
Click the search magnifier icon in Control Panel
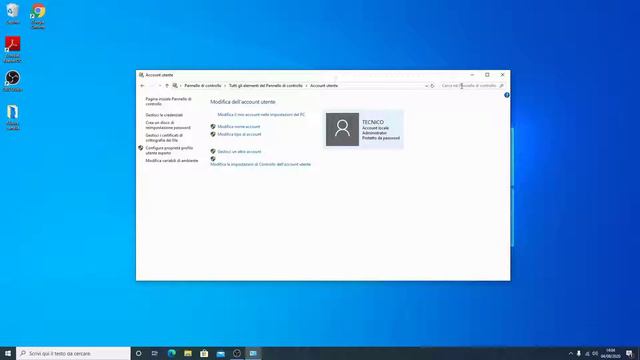click(x=502, y=86)
